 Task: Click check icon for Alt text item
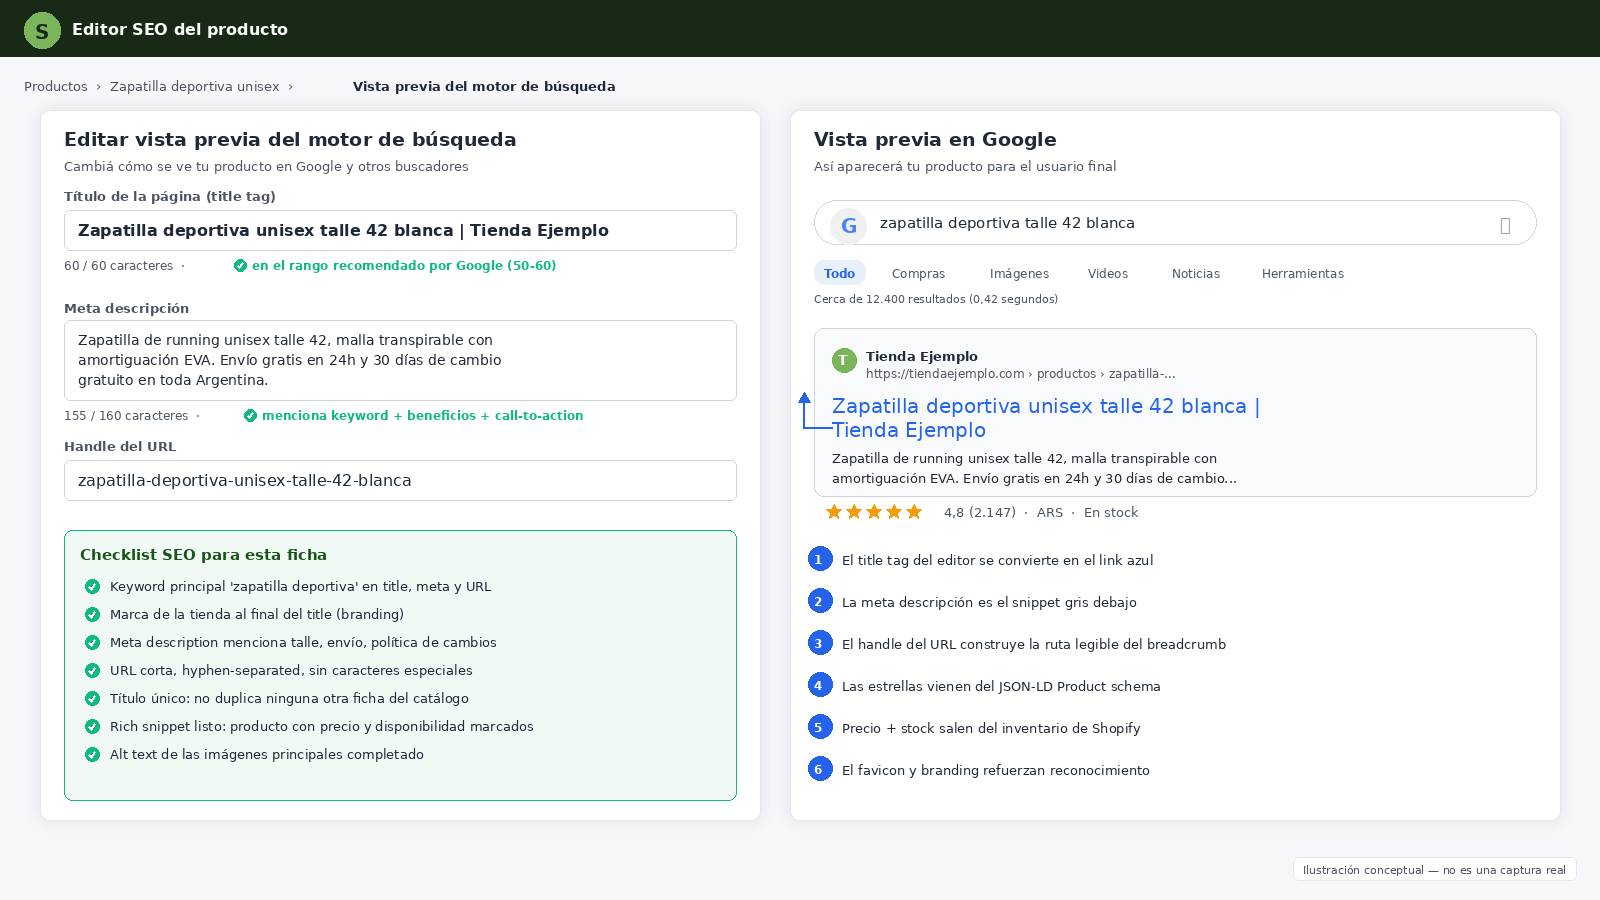[92, 755]
